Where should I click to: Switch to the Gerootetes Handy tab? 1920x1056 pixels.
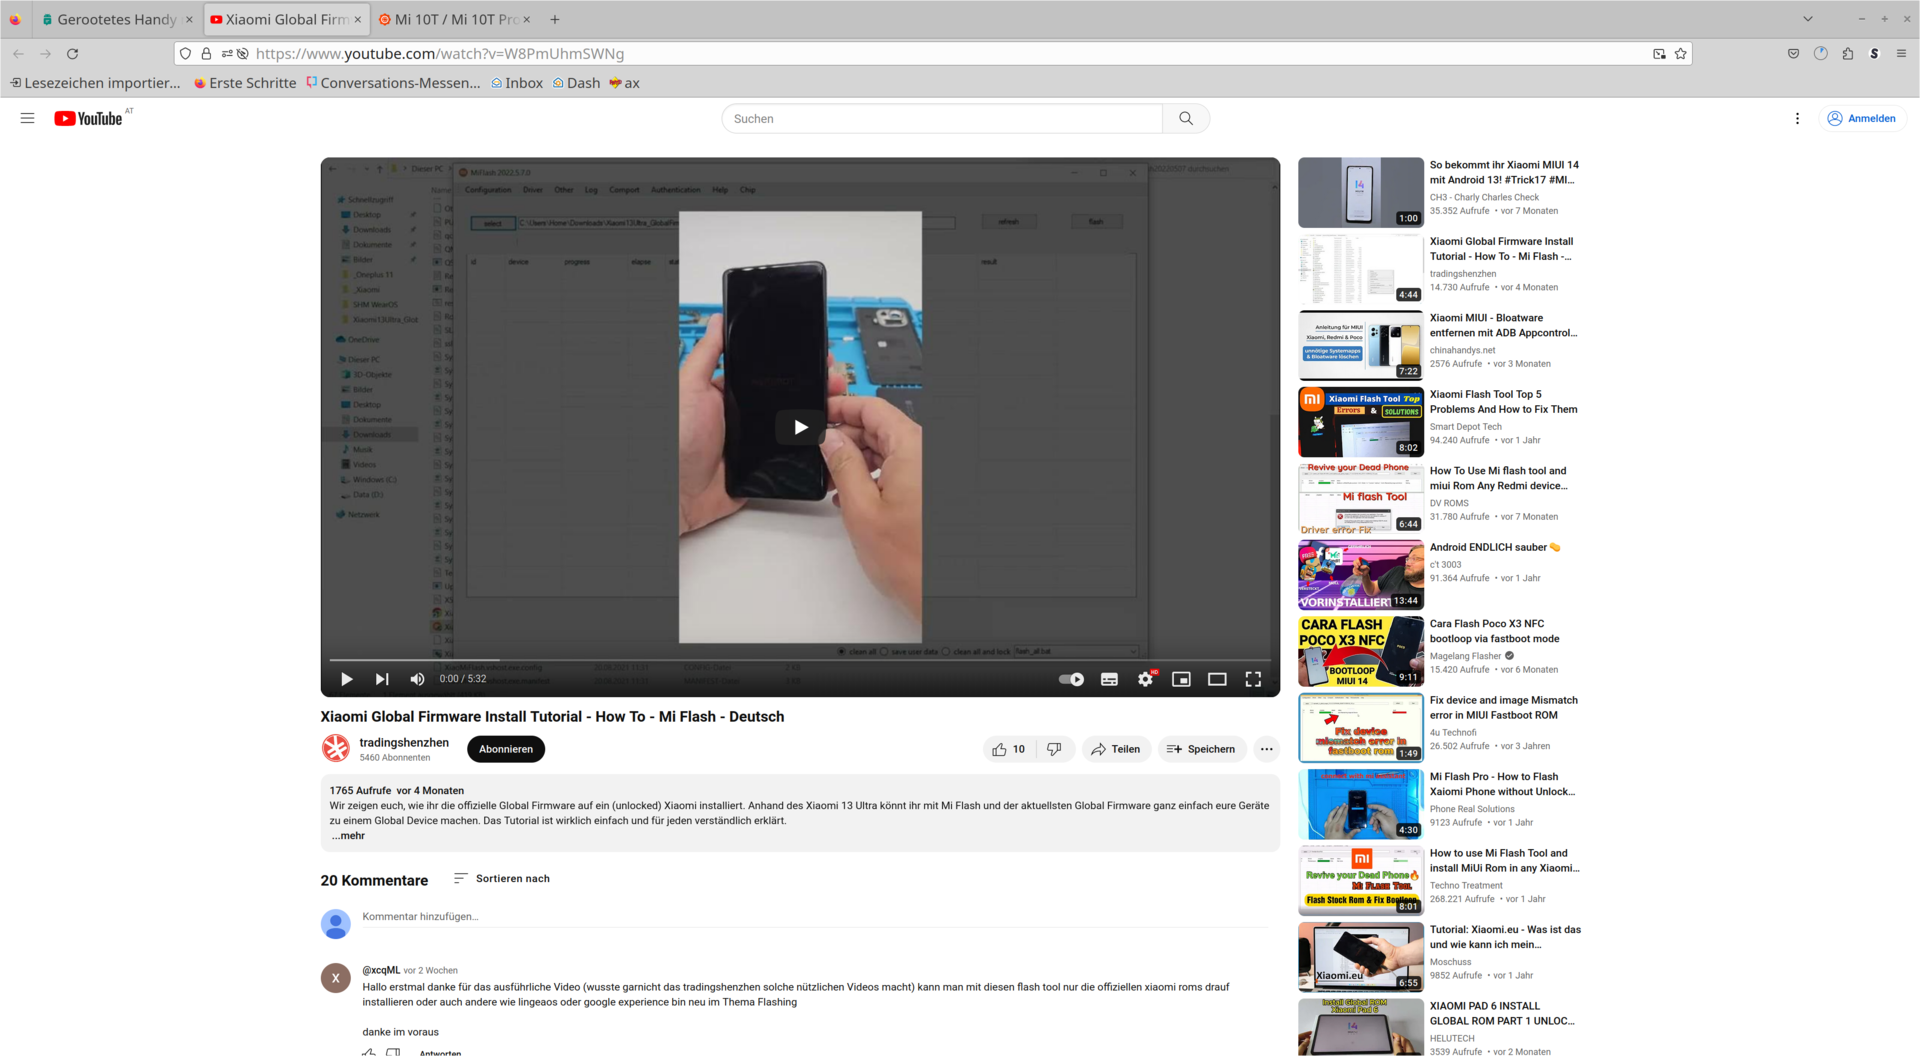(116, 19)
